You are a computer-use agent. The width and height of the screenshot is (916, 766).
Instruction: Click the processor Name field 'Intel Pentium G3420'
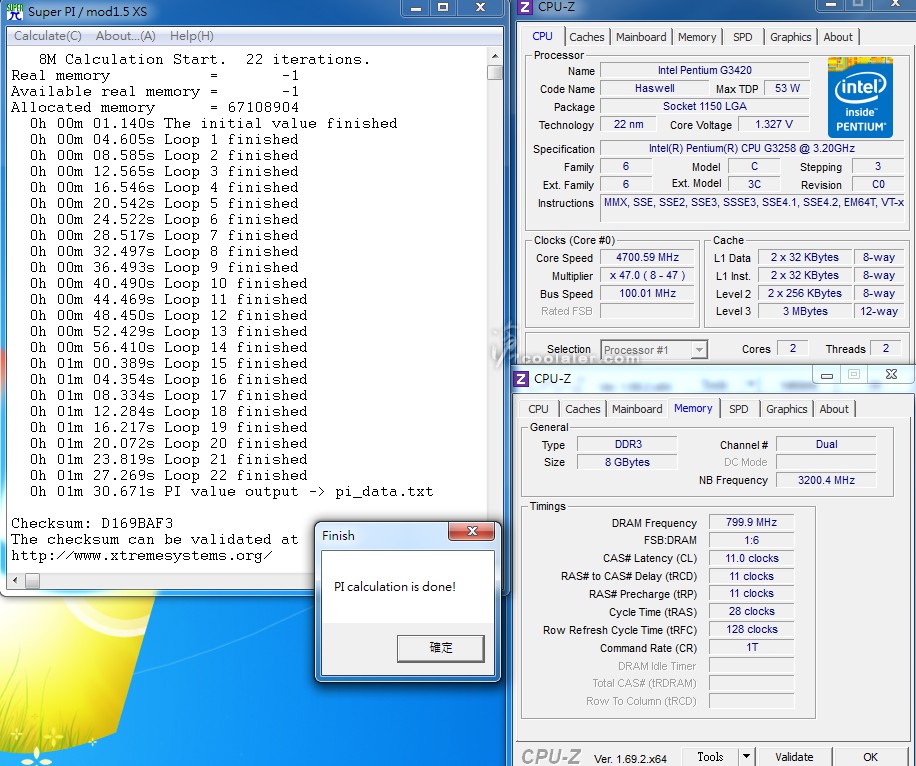(705, 70)
